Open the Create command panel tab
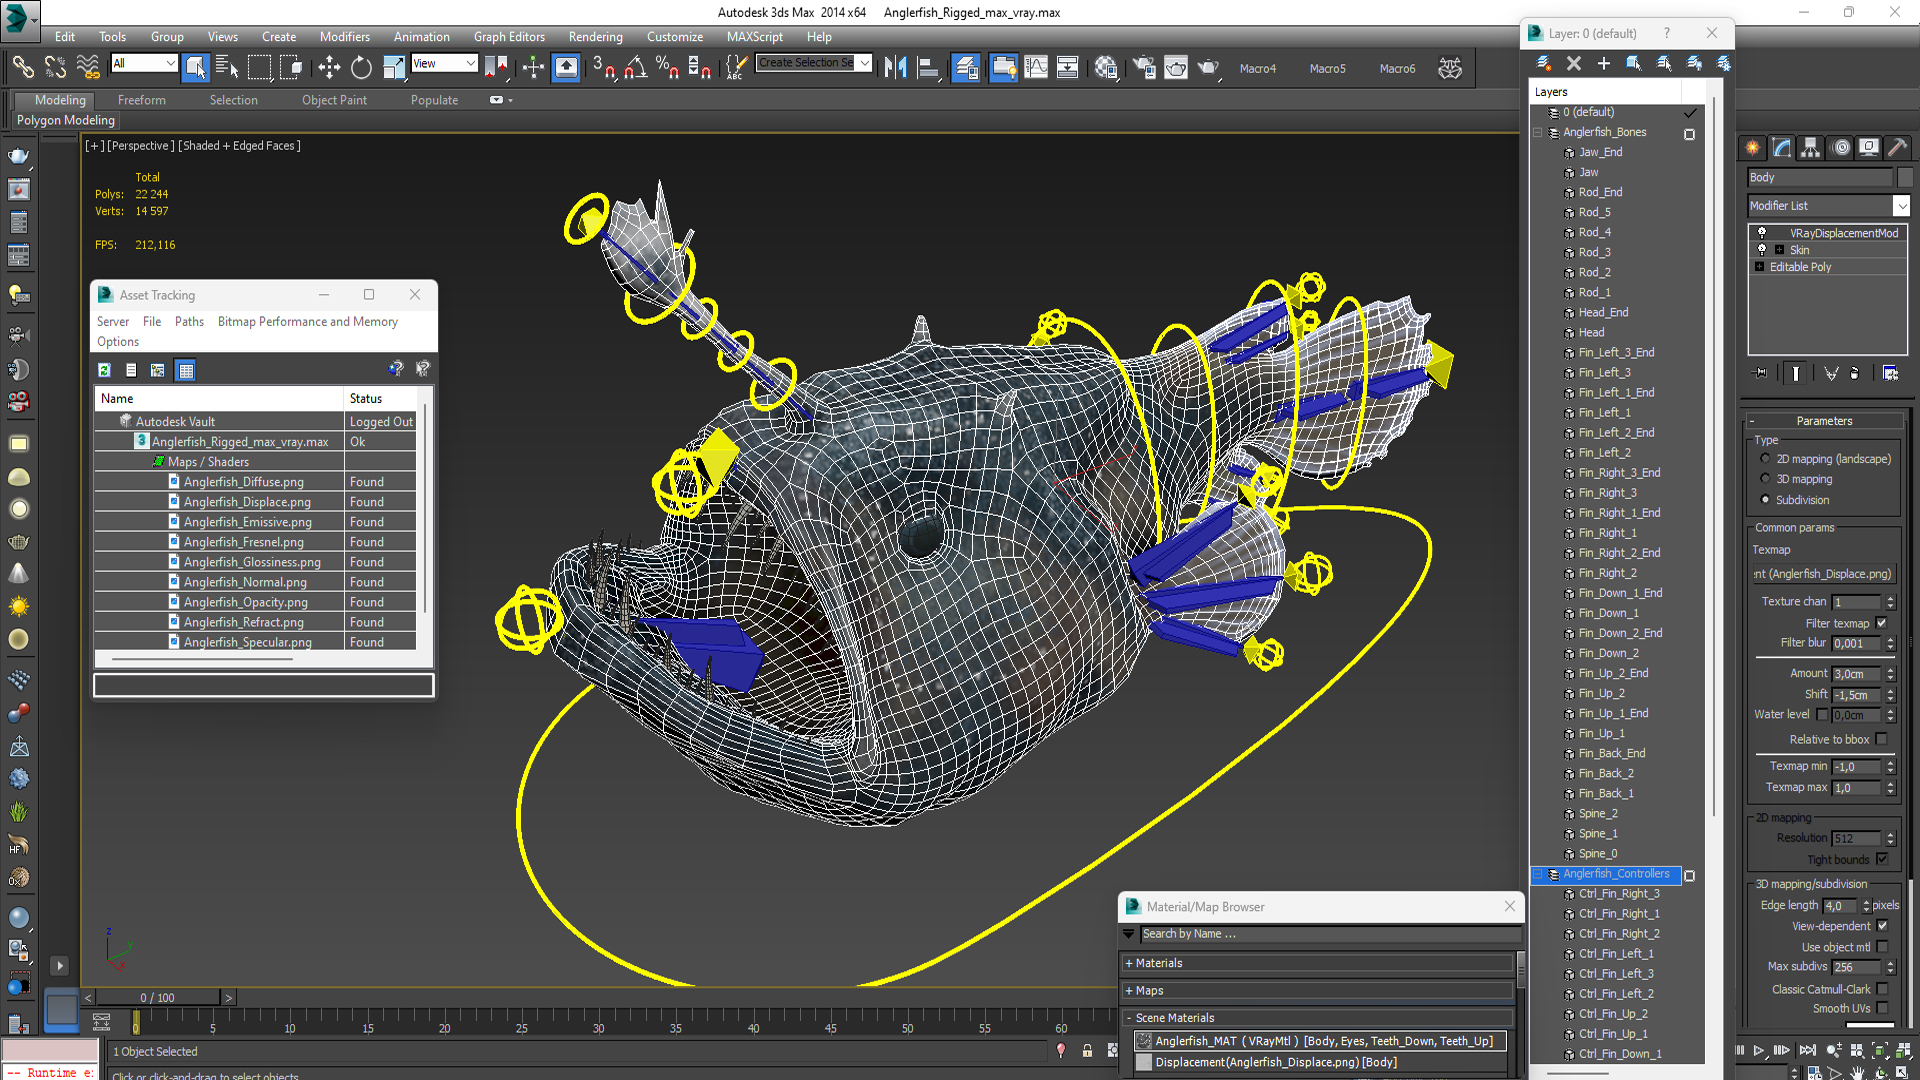The width and height of the screenshot is (1920, 1080). tap(1753, 148)
